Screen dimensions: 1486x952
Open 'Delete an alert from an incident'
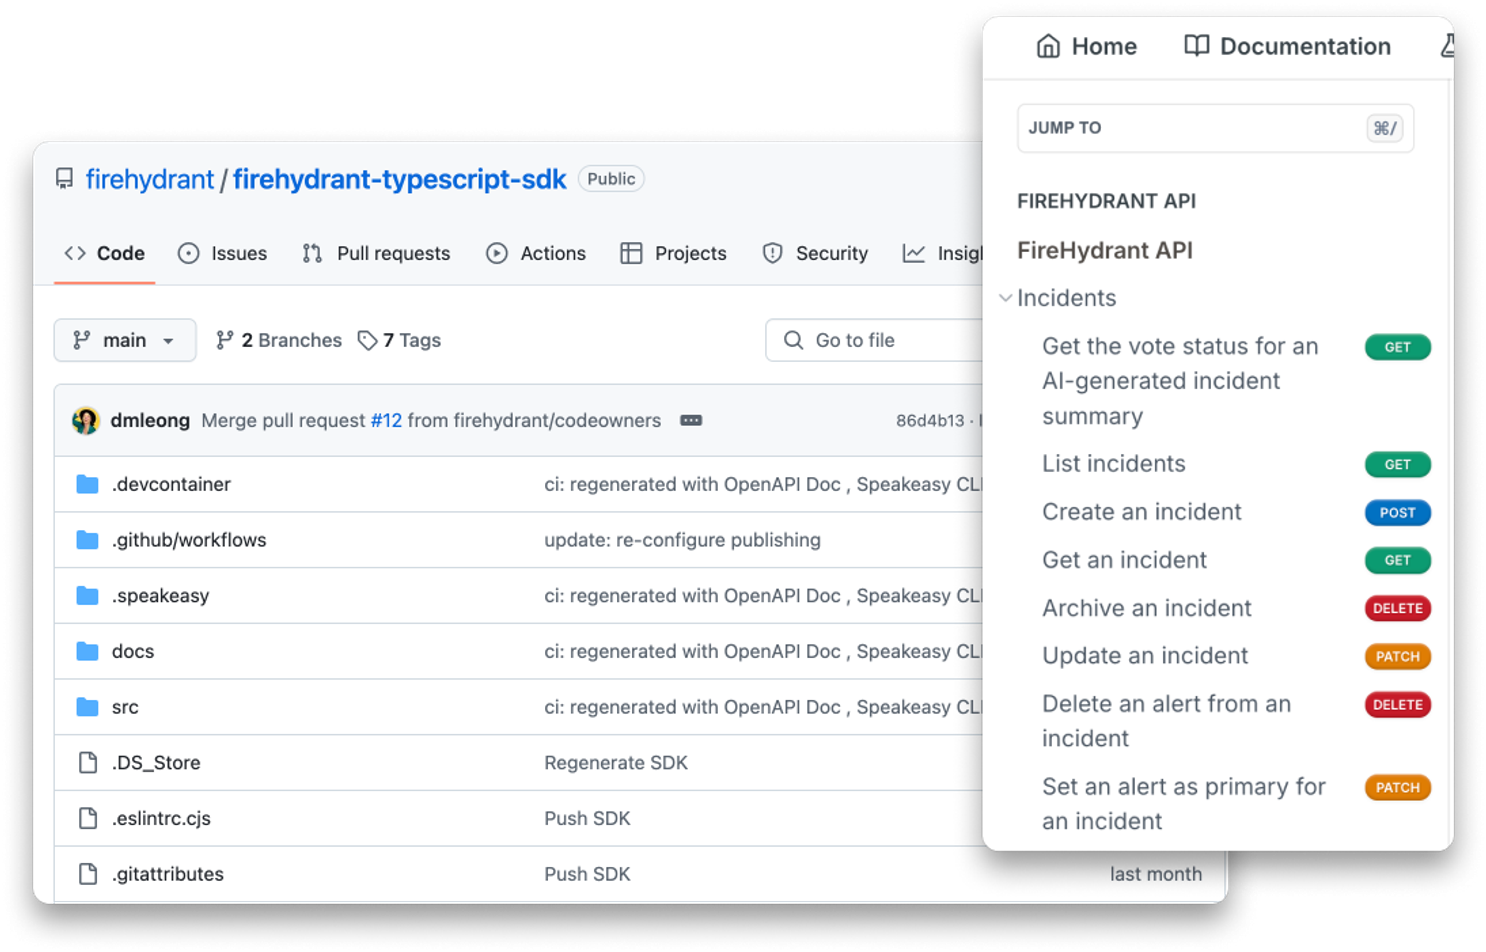(1166, 721)
